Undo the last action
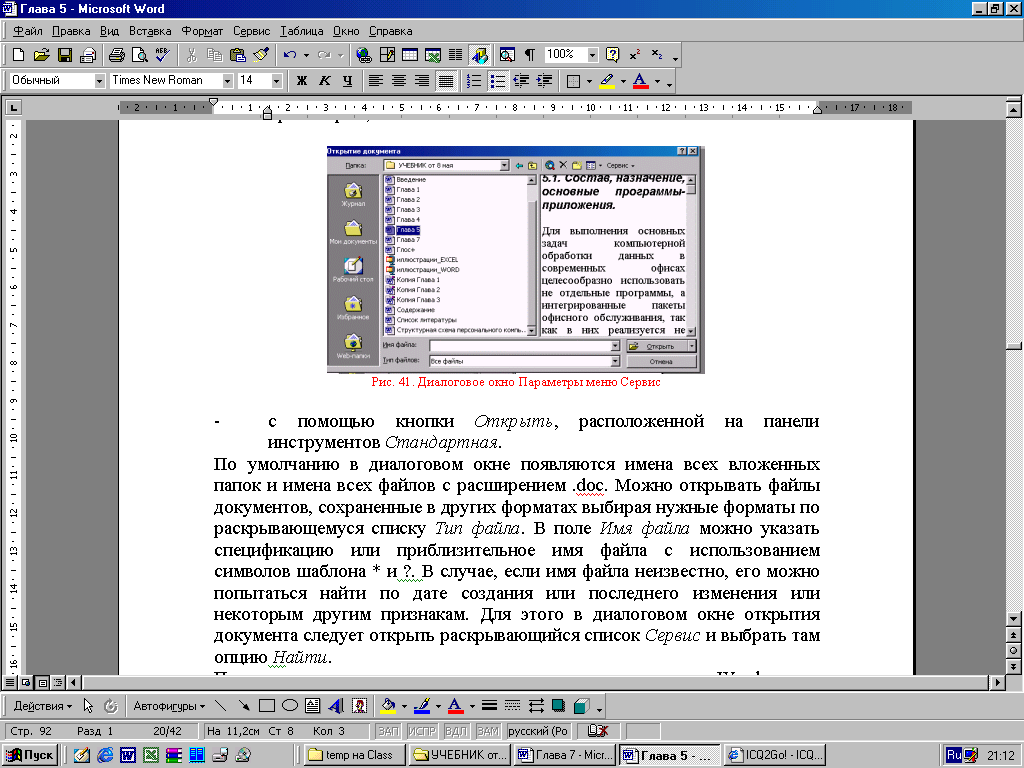Screen dimensions: 1024x768 (x=291, y=55)
